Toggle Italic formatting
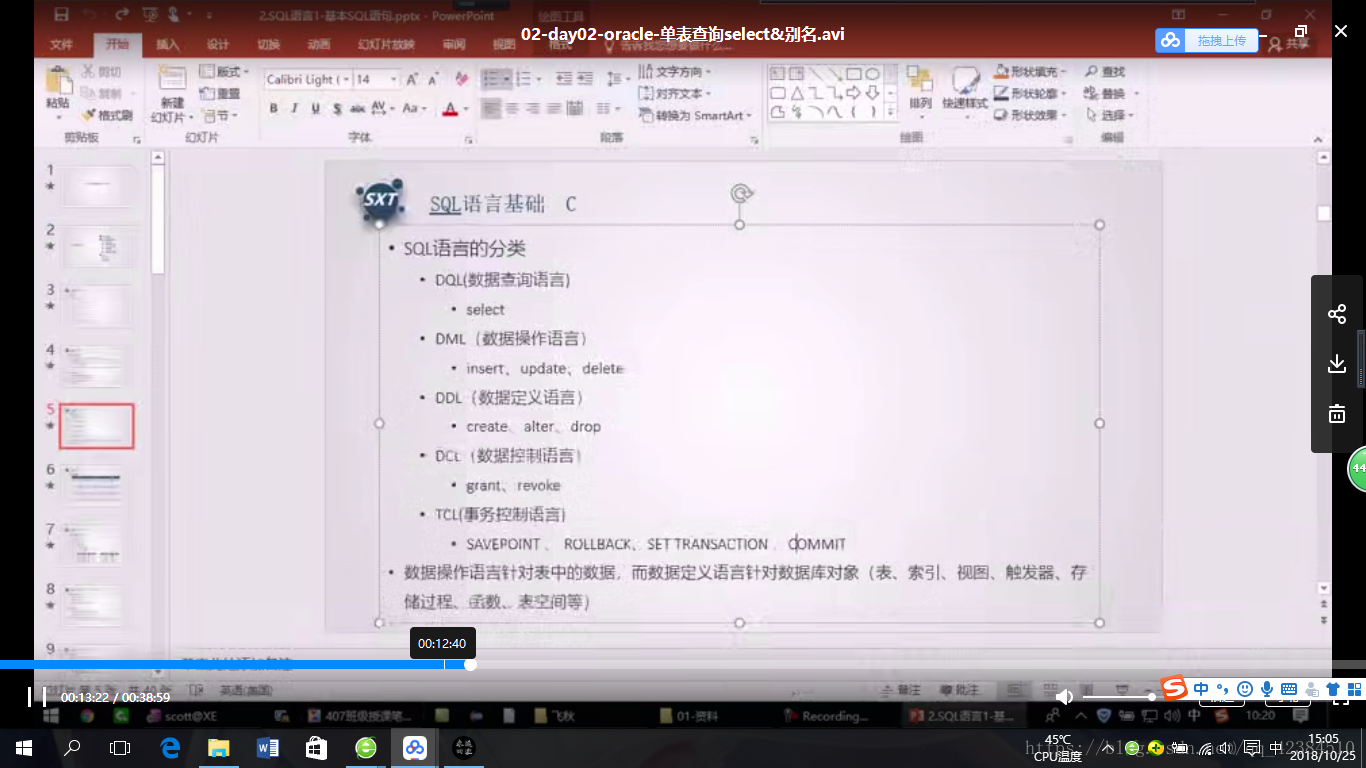Viewport: 1366px width, 768px height. coord(294,109)
